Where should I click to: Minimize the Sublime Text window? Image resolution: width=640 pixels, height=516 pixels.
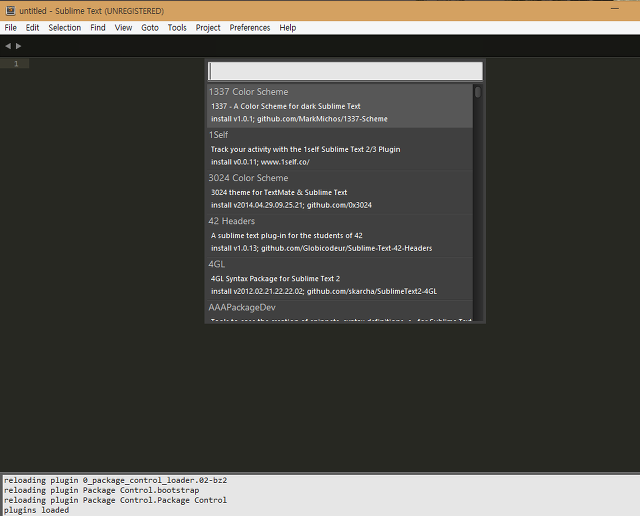[615, 9]
